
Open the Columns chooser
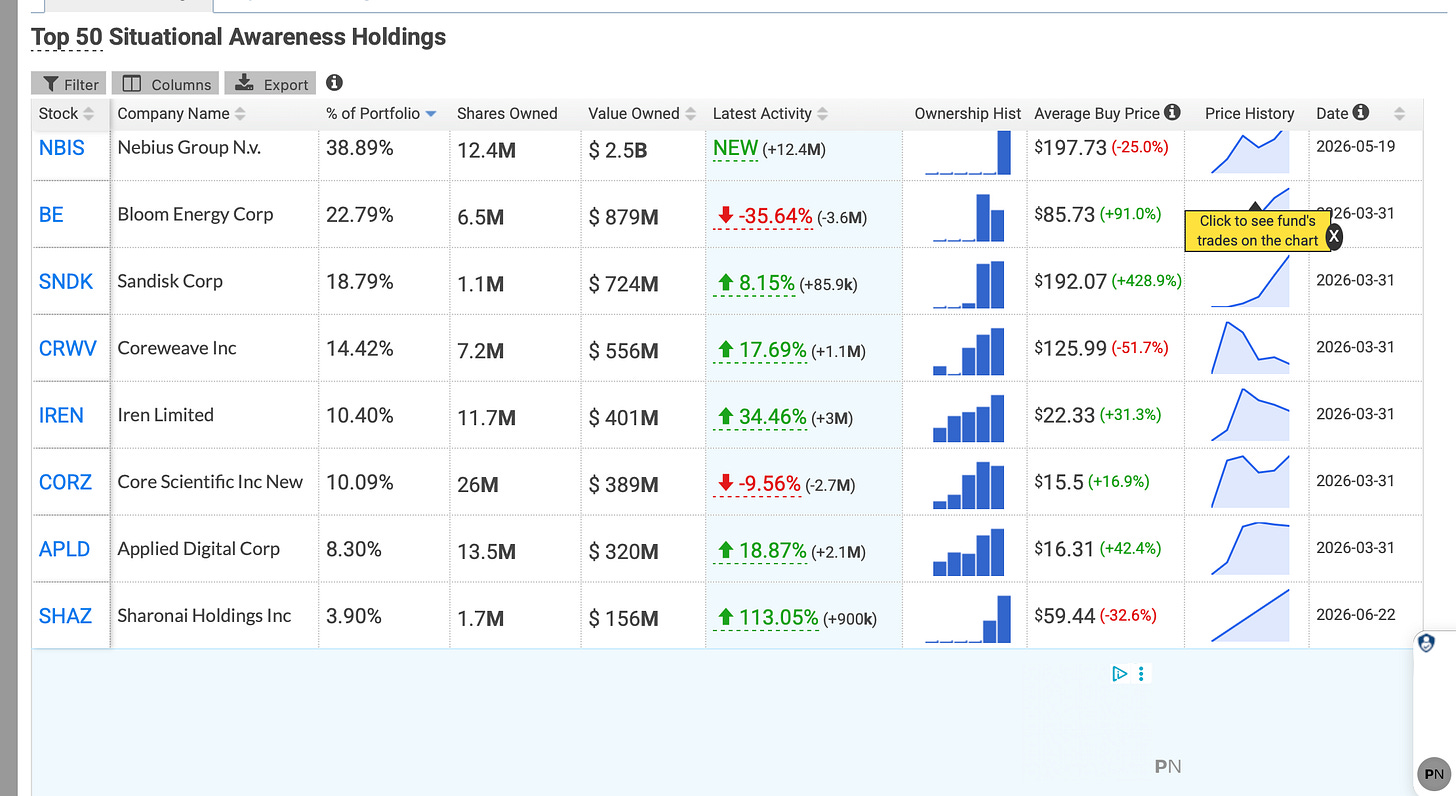coord(165,84)
